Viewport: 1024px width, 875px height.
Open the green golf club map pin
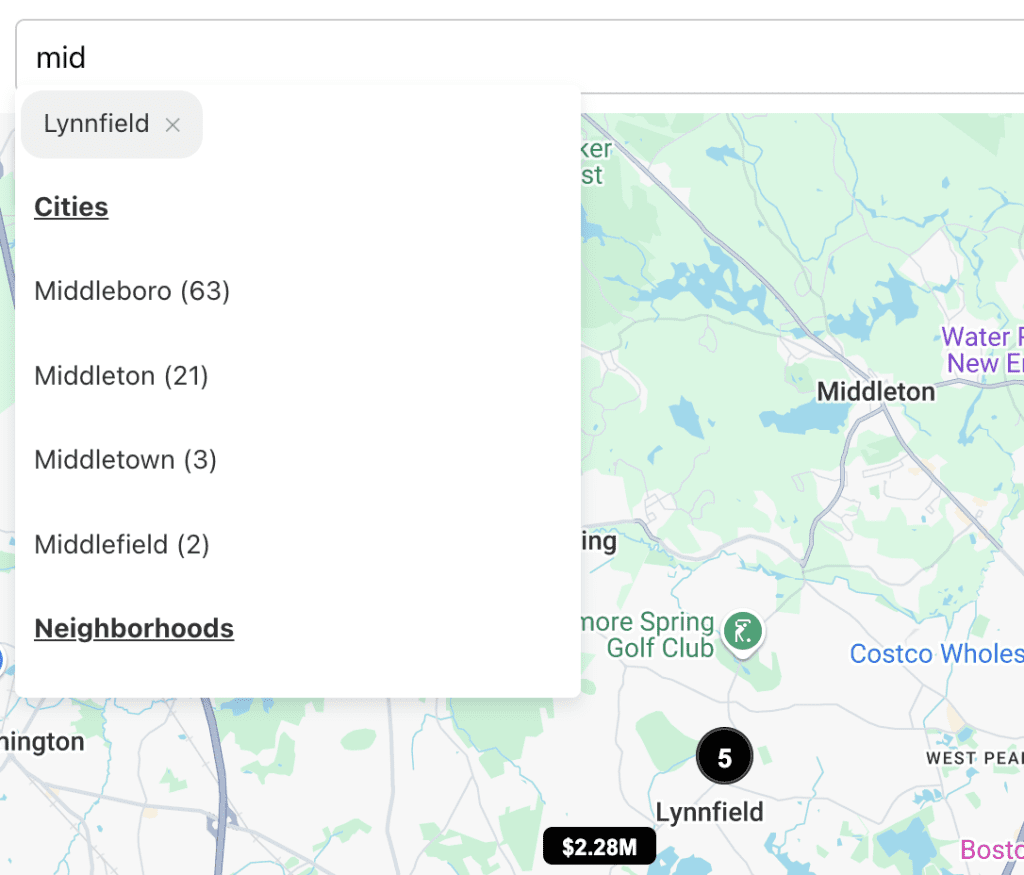tap(742, 631)
